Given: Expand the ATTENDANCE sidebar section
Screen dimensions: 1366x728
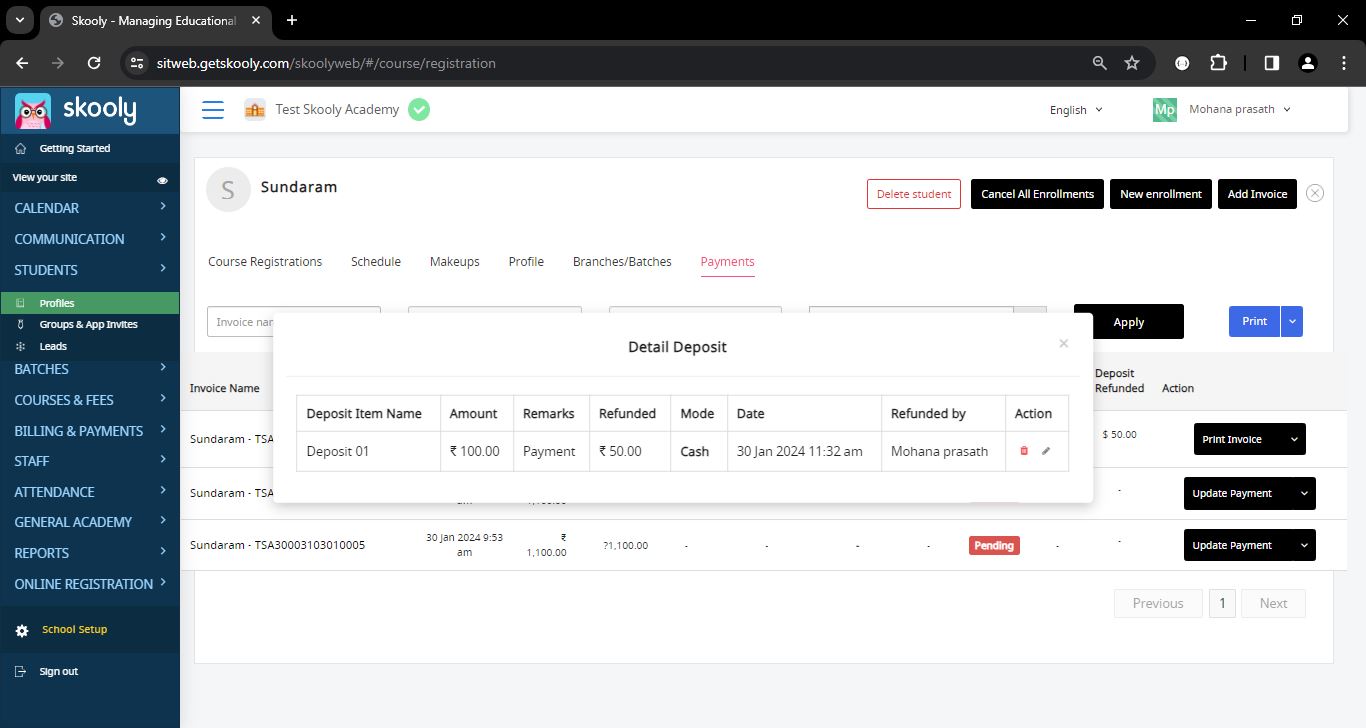Looking at the screenshot, I should [90, 492].
